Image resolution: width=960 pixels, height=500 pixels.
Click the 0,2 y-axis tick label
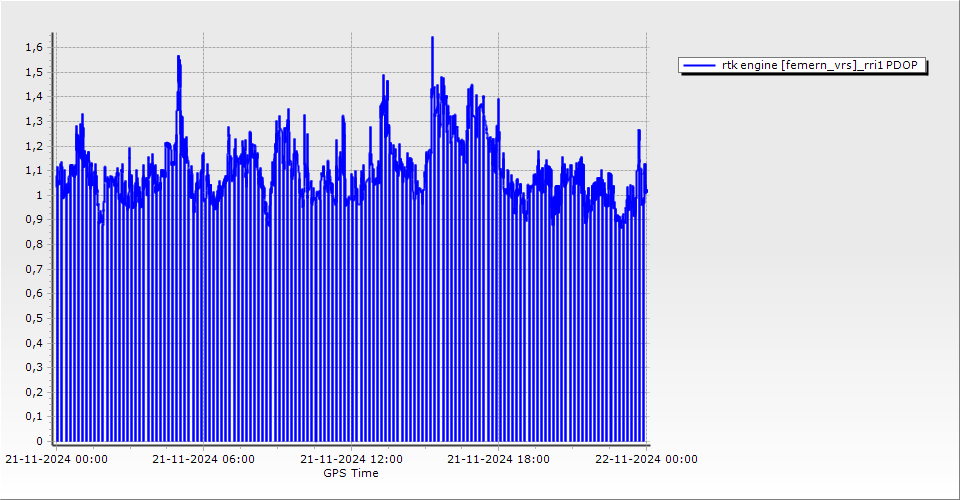click(x=33, y=392)
